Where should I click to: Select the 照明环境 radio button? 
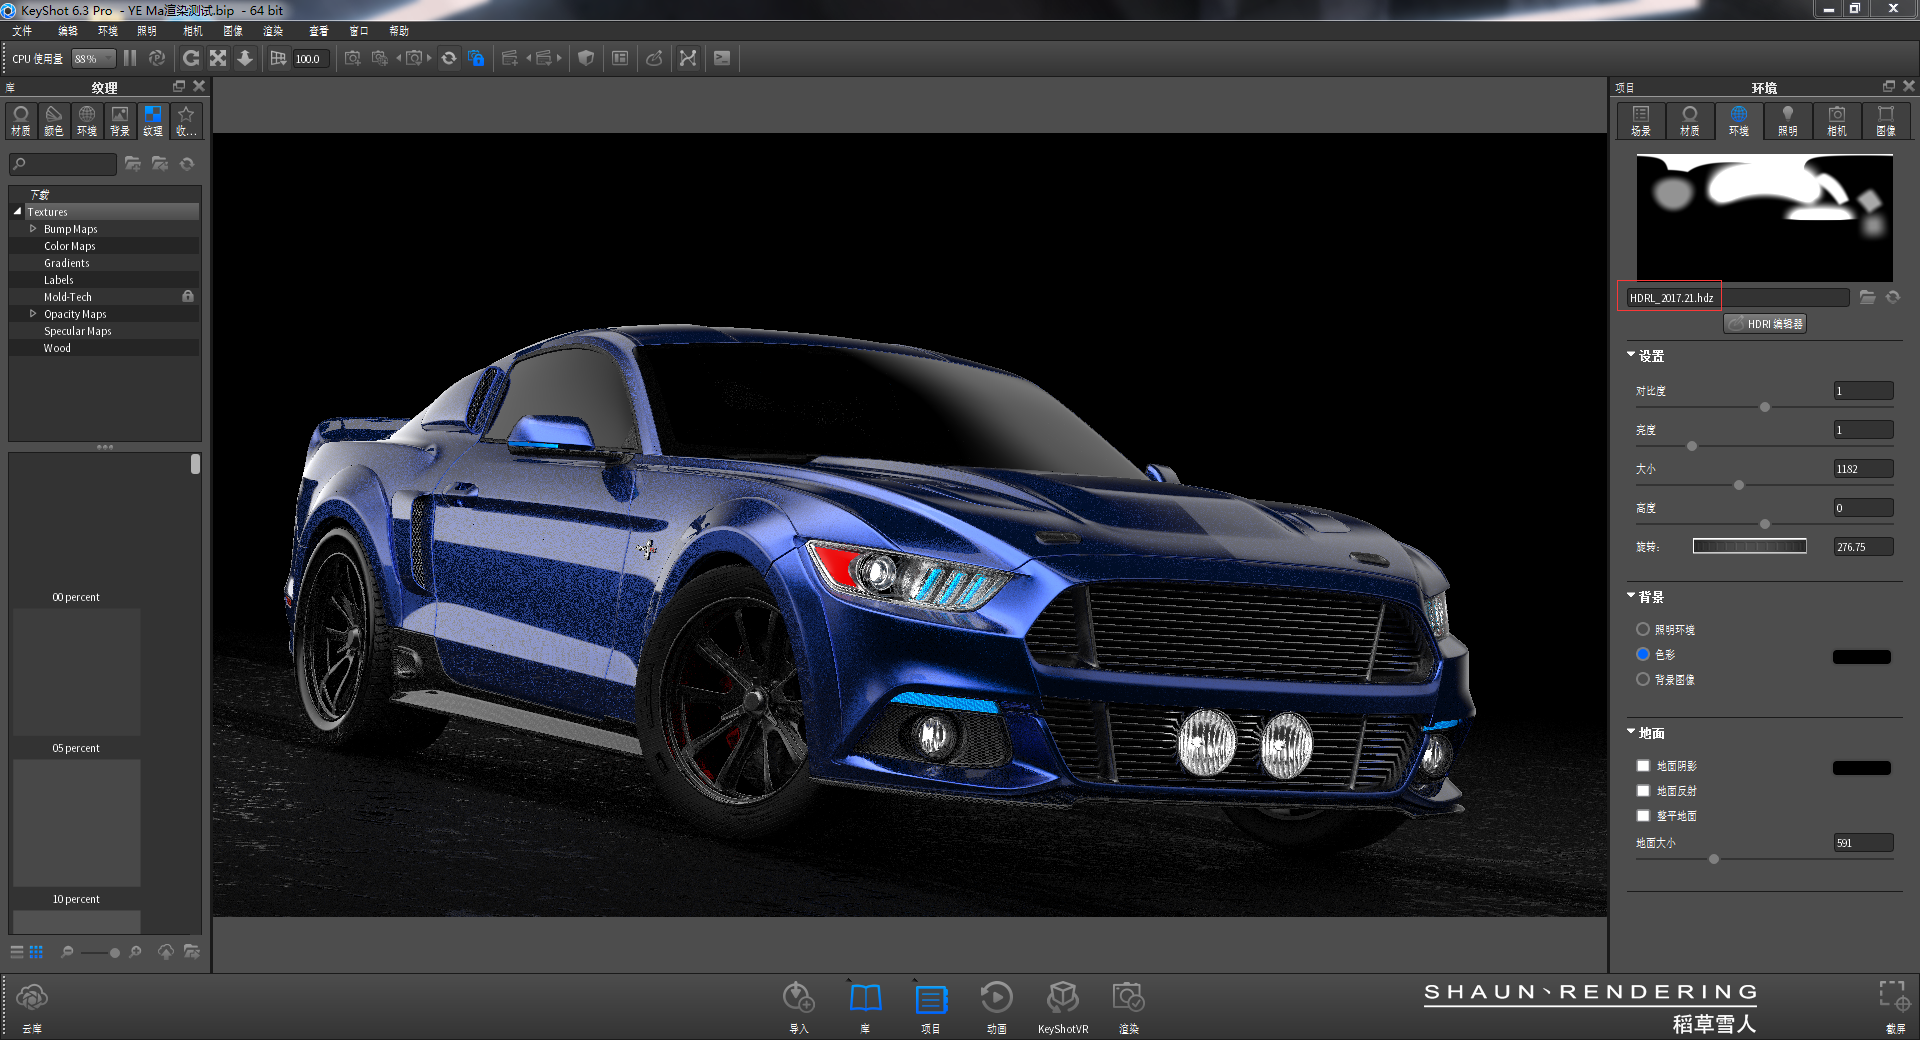(x=1641, y=630)
